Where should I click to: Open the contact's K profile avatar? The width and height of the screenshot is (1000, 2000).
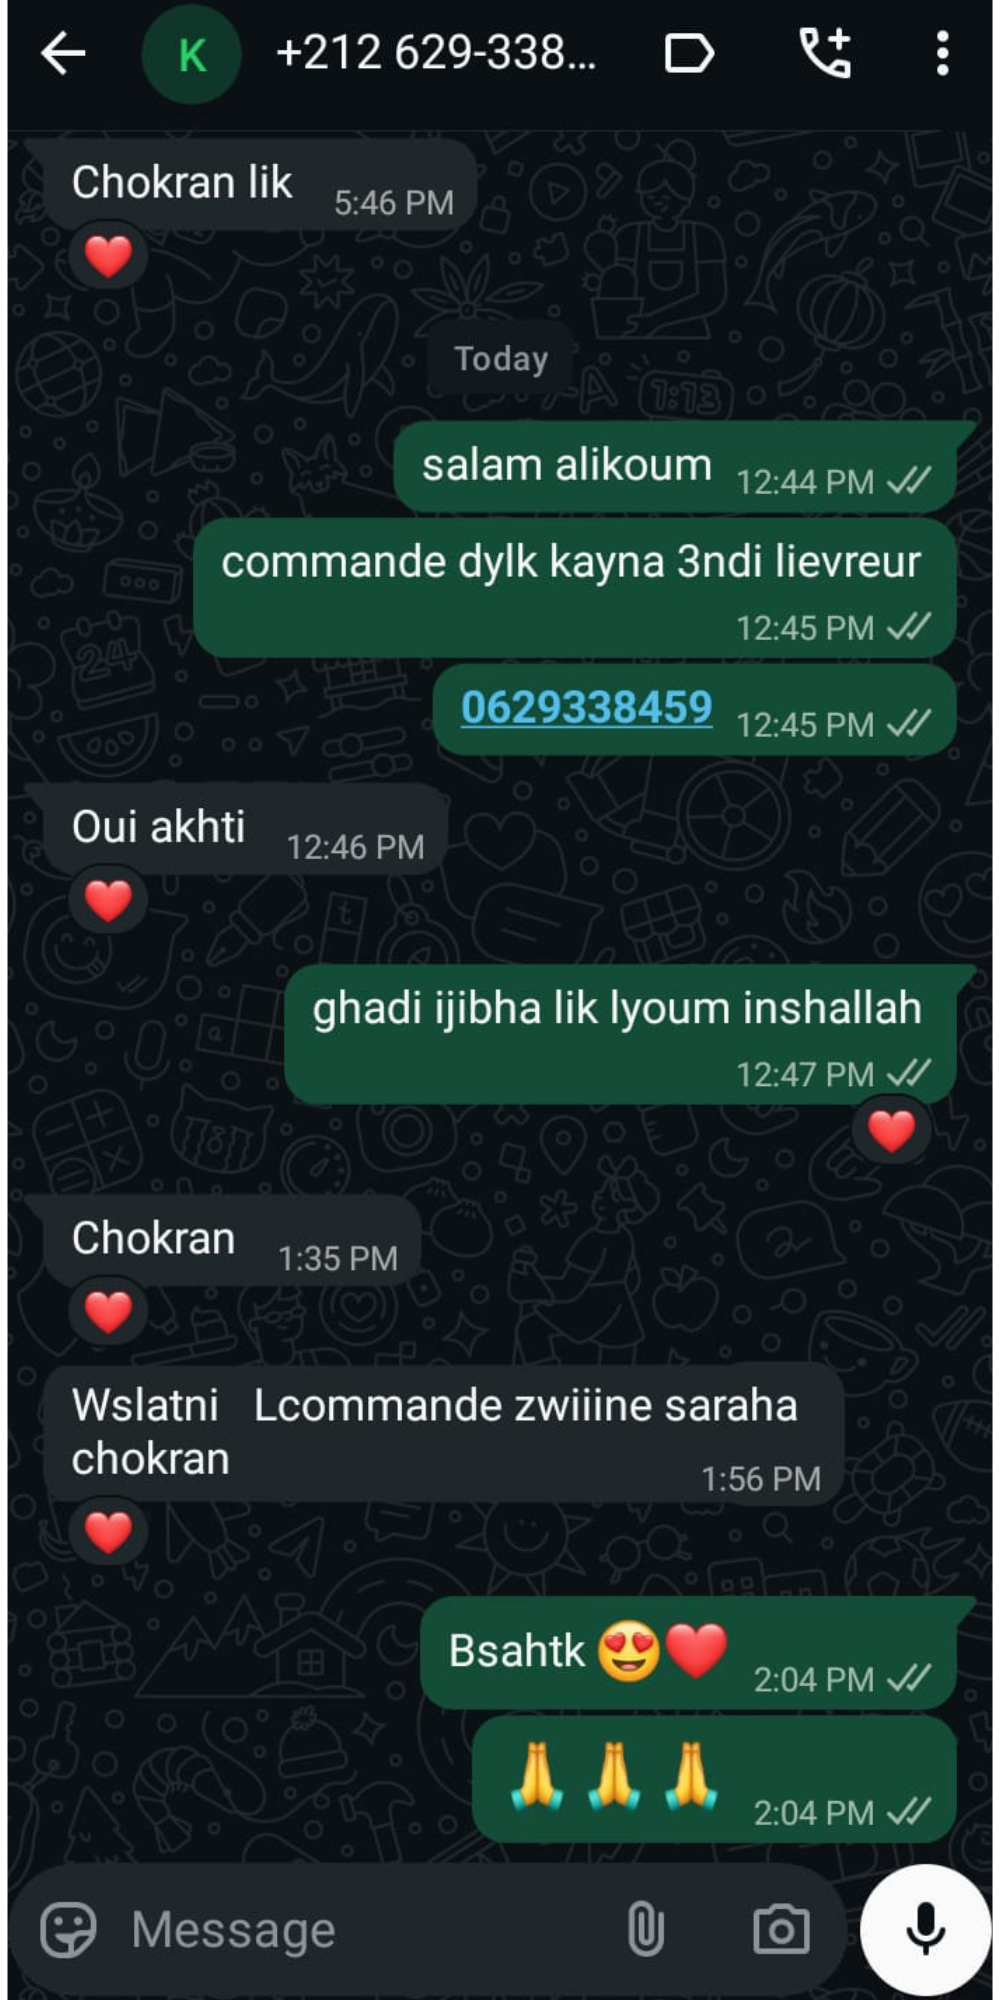(x=192, y=54)
